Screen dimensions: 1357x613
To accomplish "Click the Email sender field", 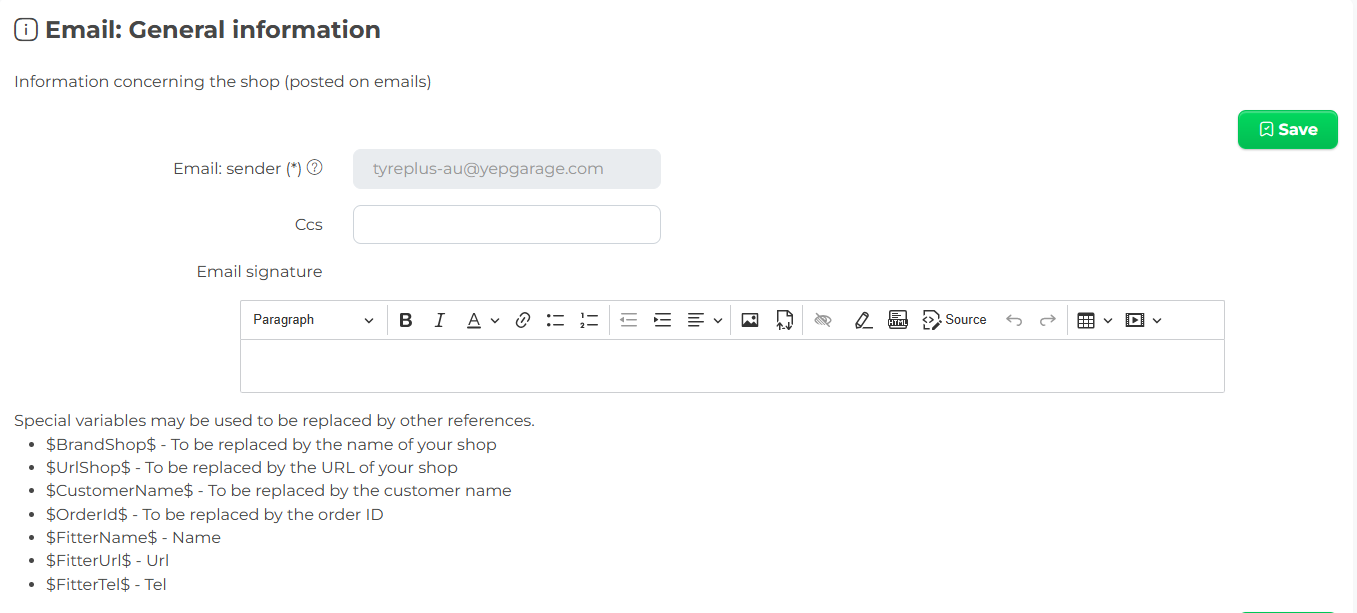I will pyautogui.click(x=507, y=169).
